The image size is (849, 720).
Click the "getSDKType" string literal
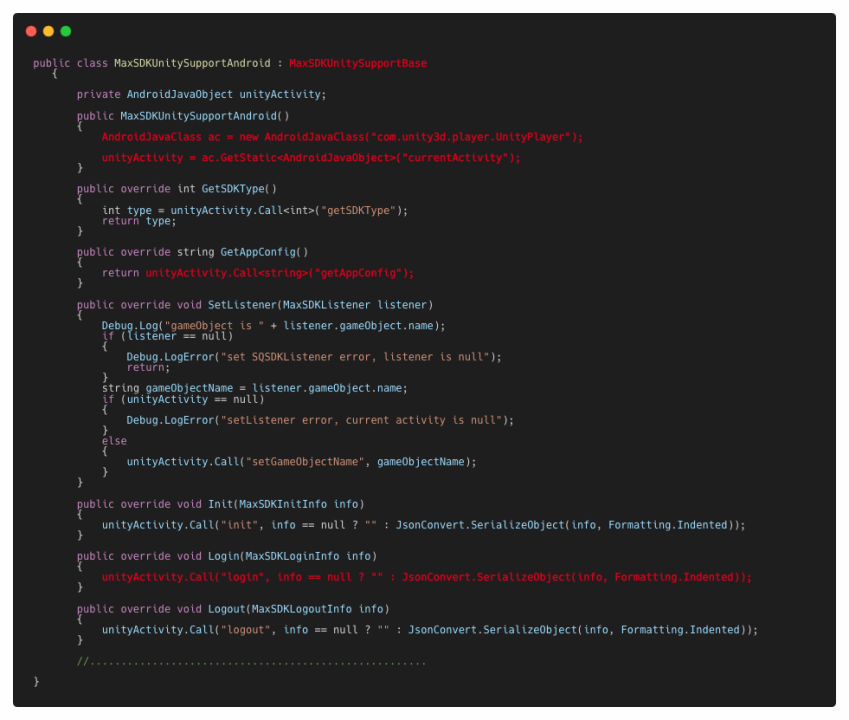coord(358,210)
